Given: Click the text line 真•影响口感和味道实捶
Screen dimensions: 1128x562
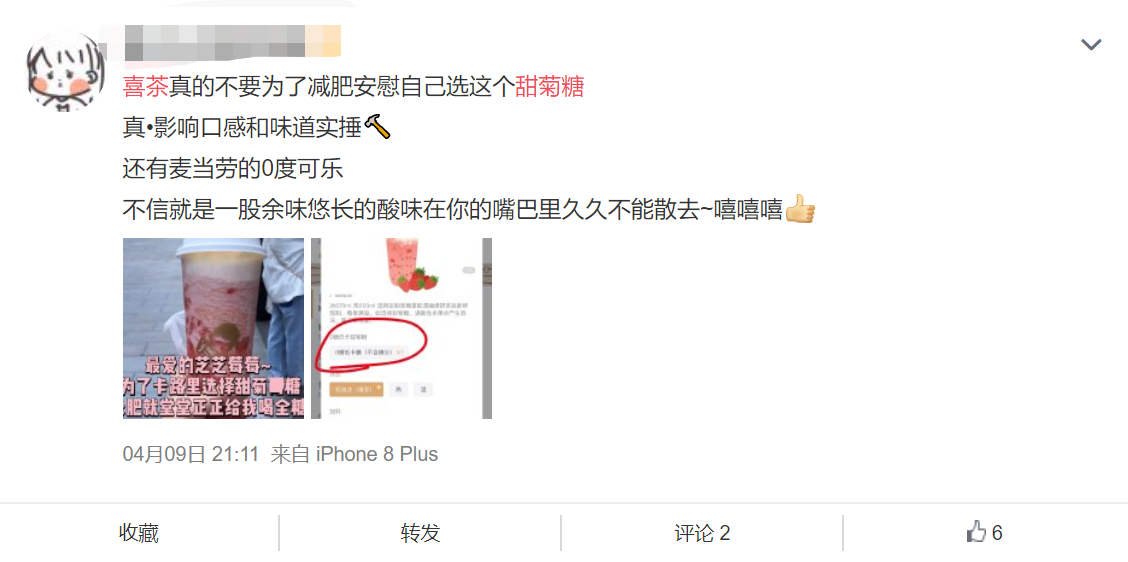Looking at the screenshot, I should [x=243, y=128].
